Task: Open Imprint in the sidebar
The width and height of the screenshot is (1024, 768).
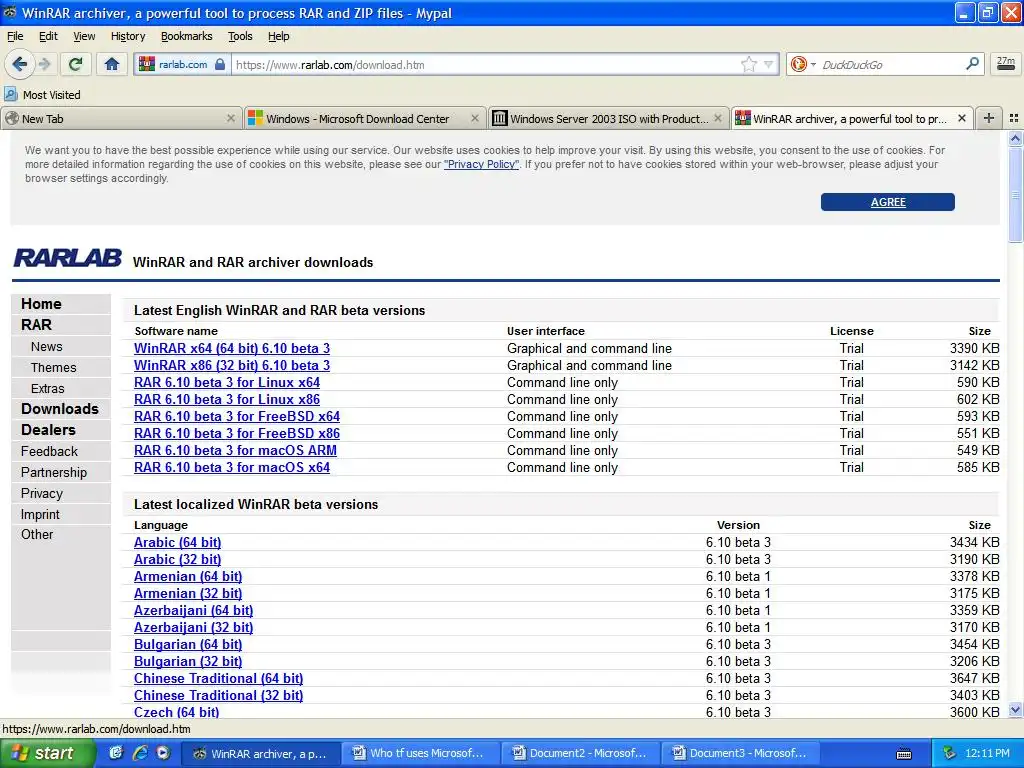Action: tap(40, 515)
